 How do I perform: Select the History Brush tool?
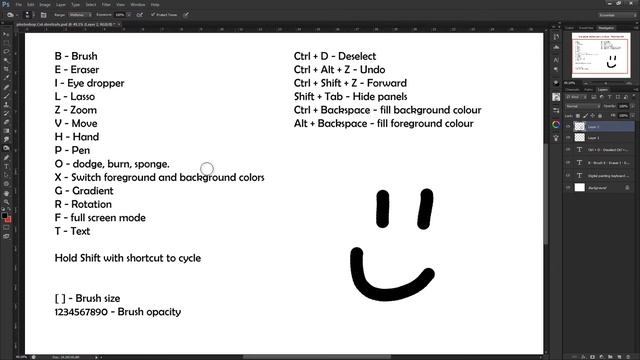pos(6,113)
